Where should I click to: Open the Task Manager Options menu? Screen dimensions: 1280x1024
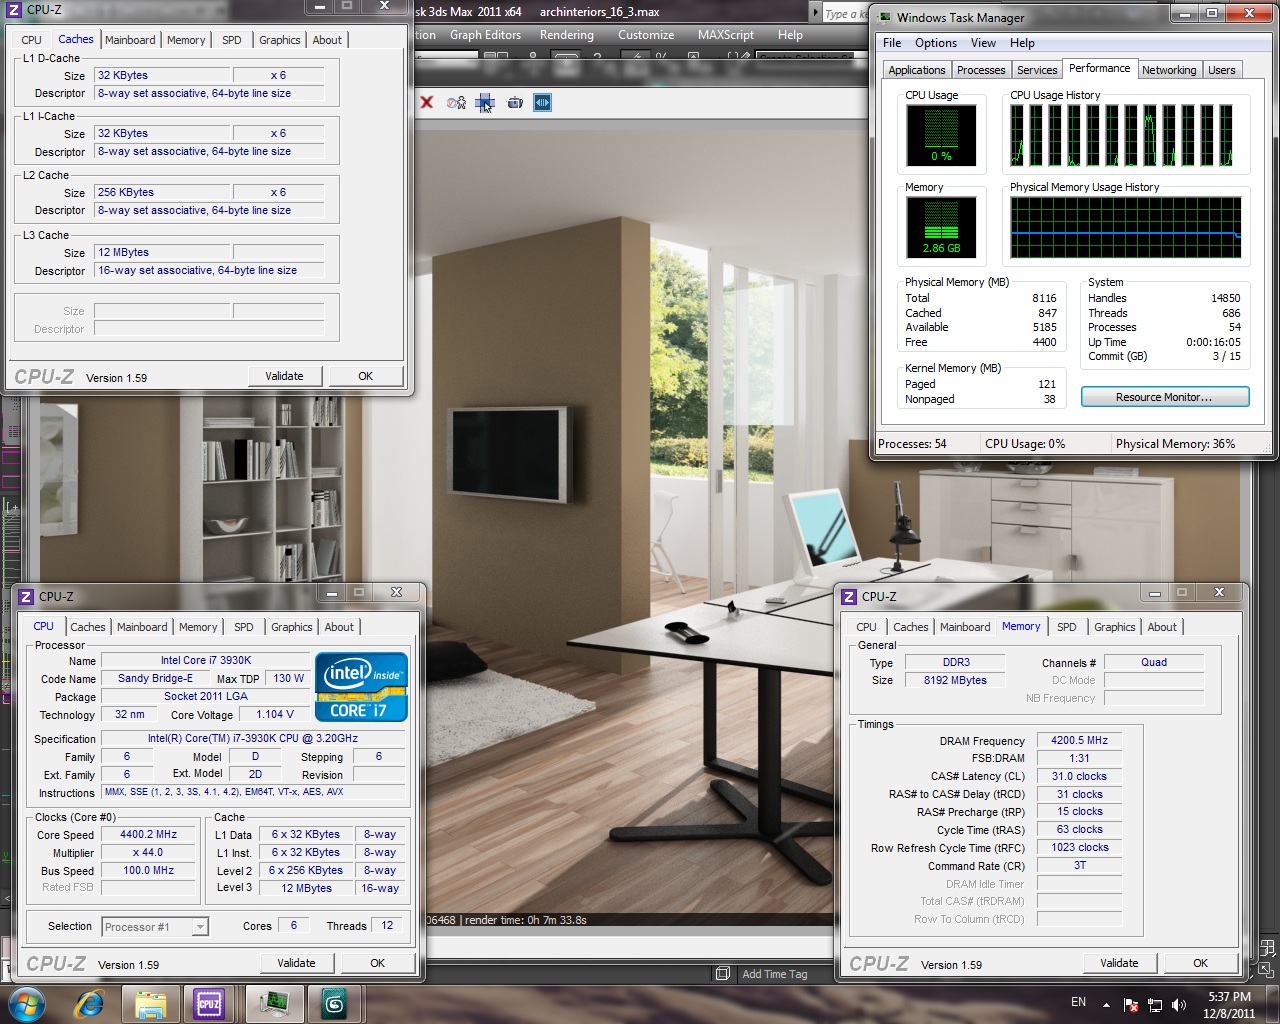[x=936, y=43]
